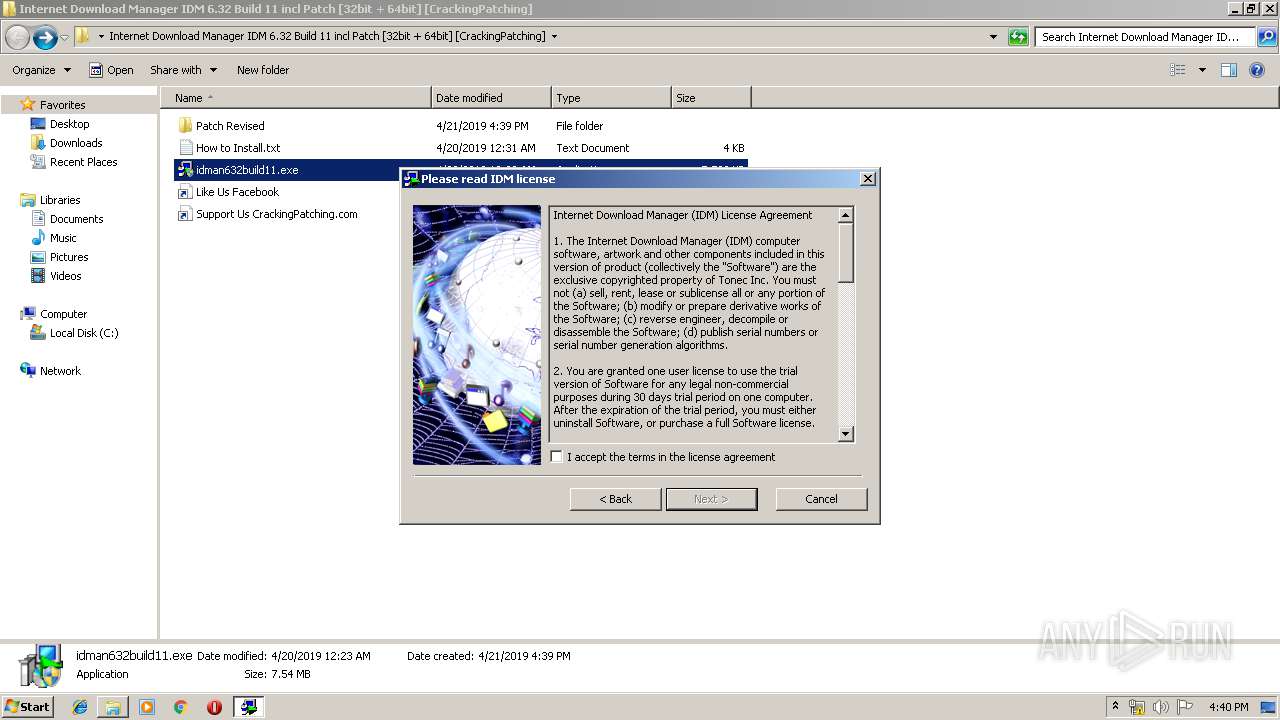Click the search magnifier icon
This screenshot has height=720, width=1280.
(1267, 37)
